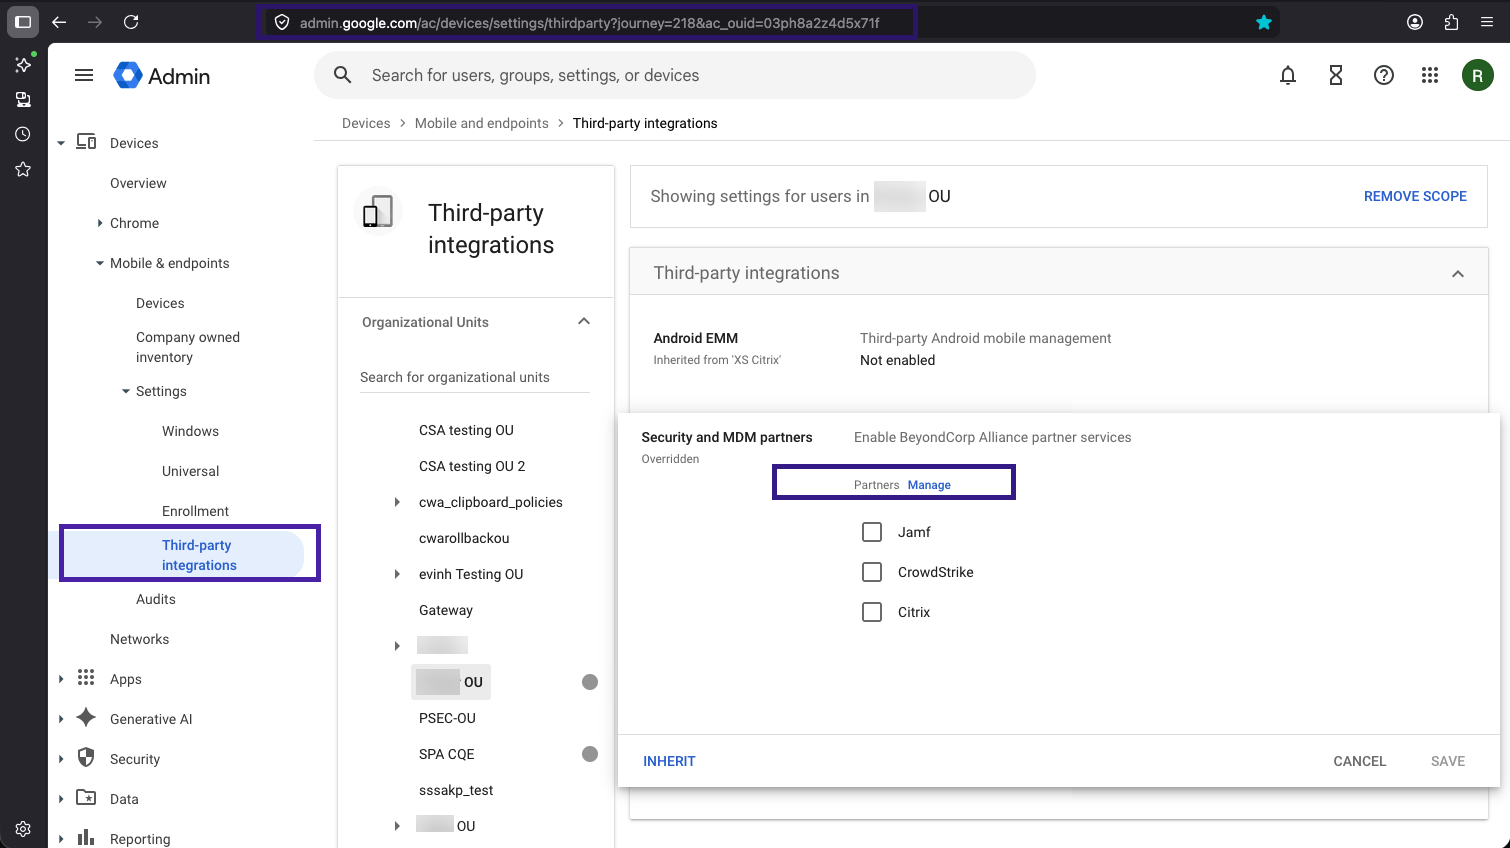
Task: Open the Google apps grid
Action: [1430, 75]
